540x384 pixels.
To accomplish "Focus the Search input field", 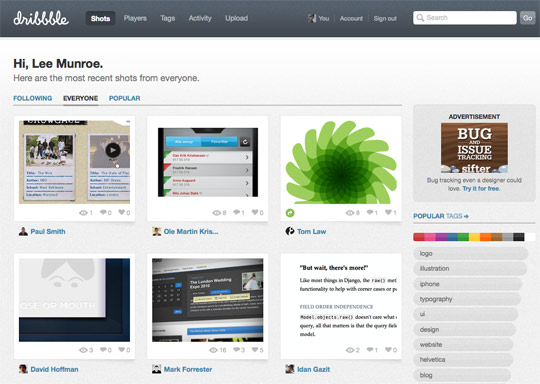I will click(x=465, y=18).
